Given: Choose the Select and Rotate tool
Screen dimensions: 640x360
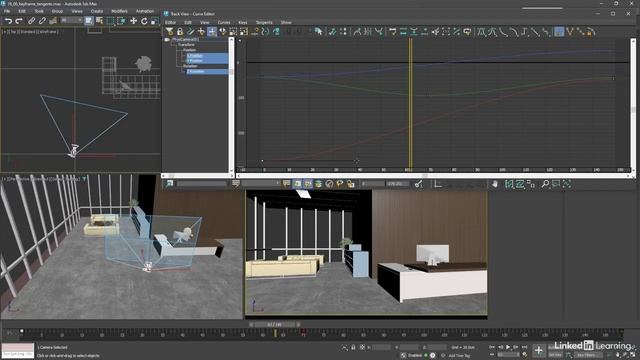Looking at the screenshot, I should 144,20.
